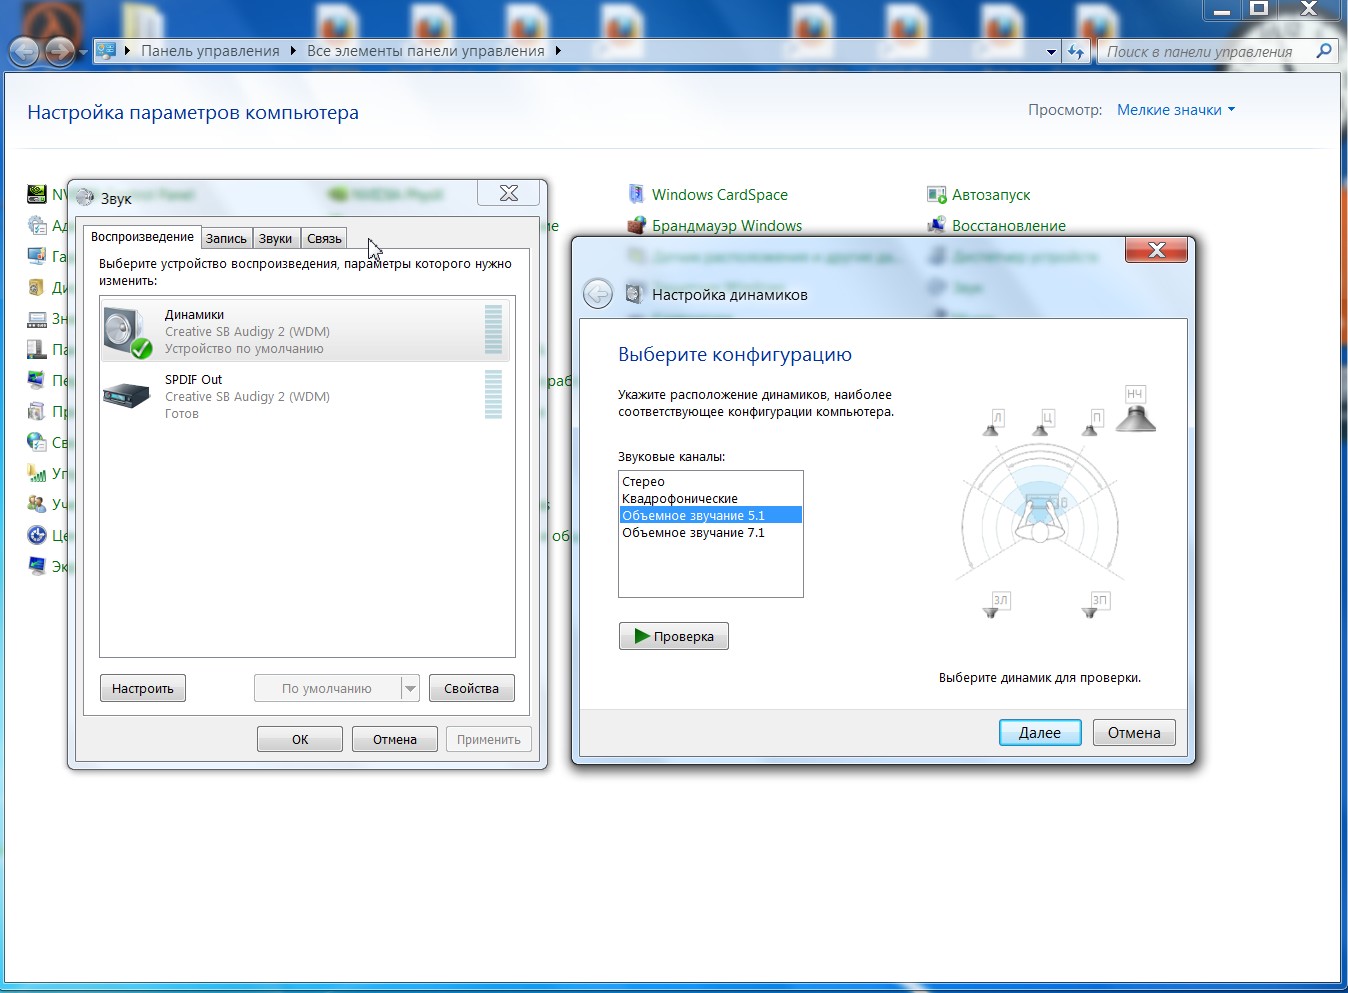Open the Автозапуск link
This screenshot has height=993, width=1348.
(x=991, y=194)
